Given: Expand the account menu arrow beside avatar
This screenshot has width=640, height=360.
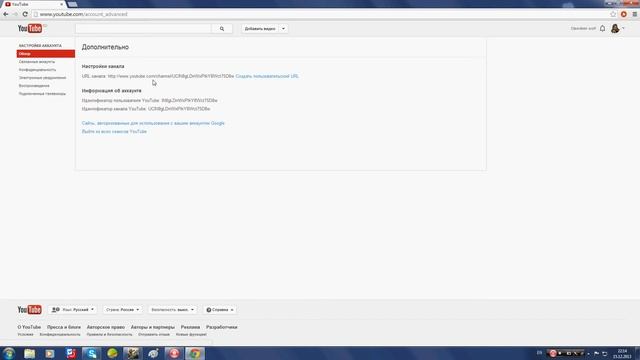Looking at the screenshot, I should pos(623,28).
